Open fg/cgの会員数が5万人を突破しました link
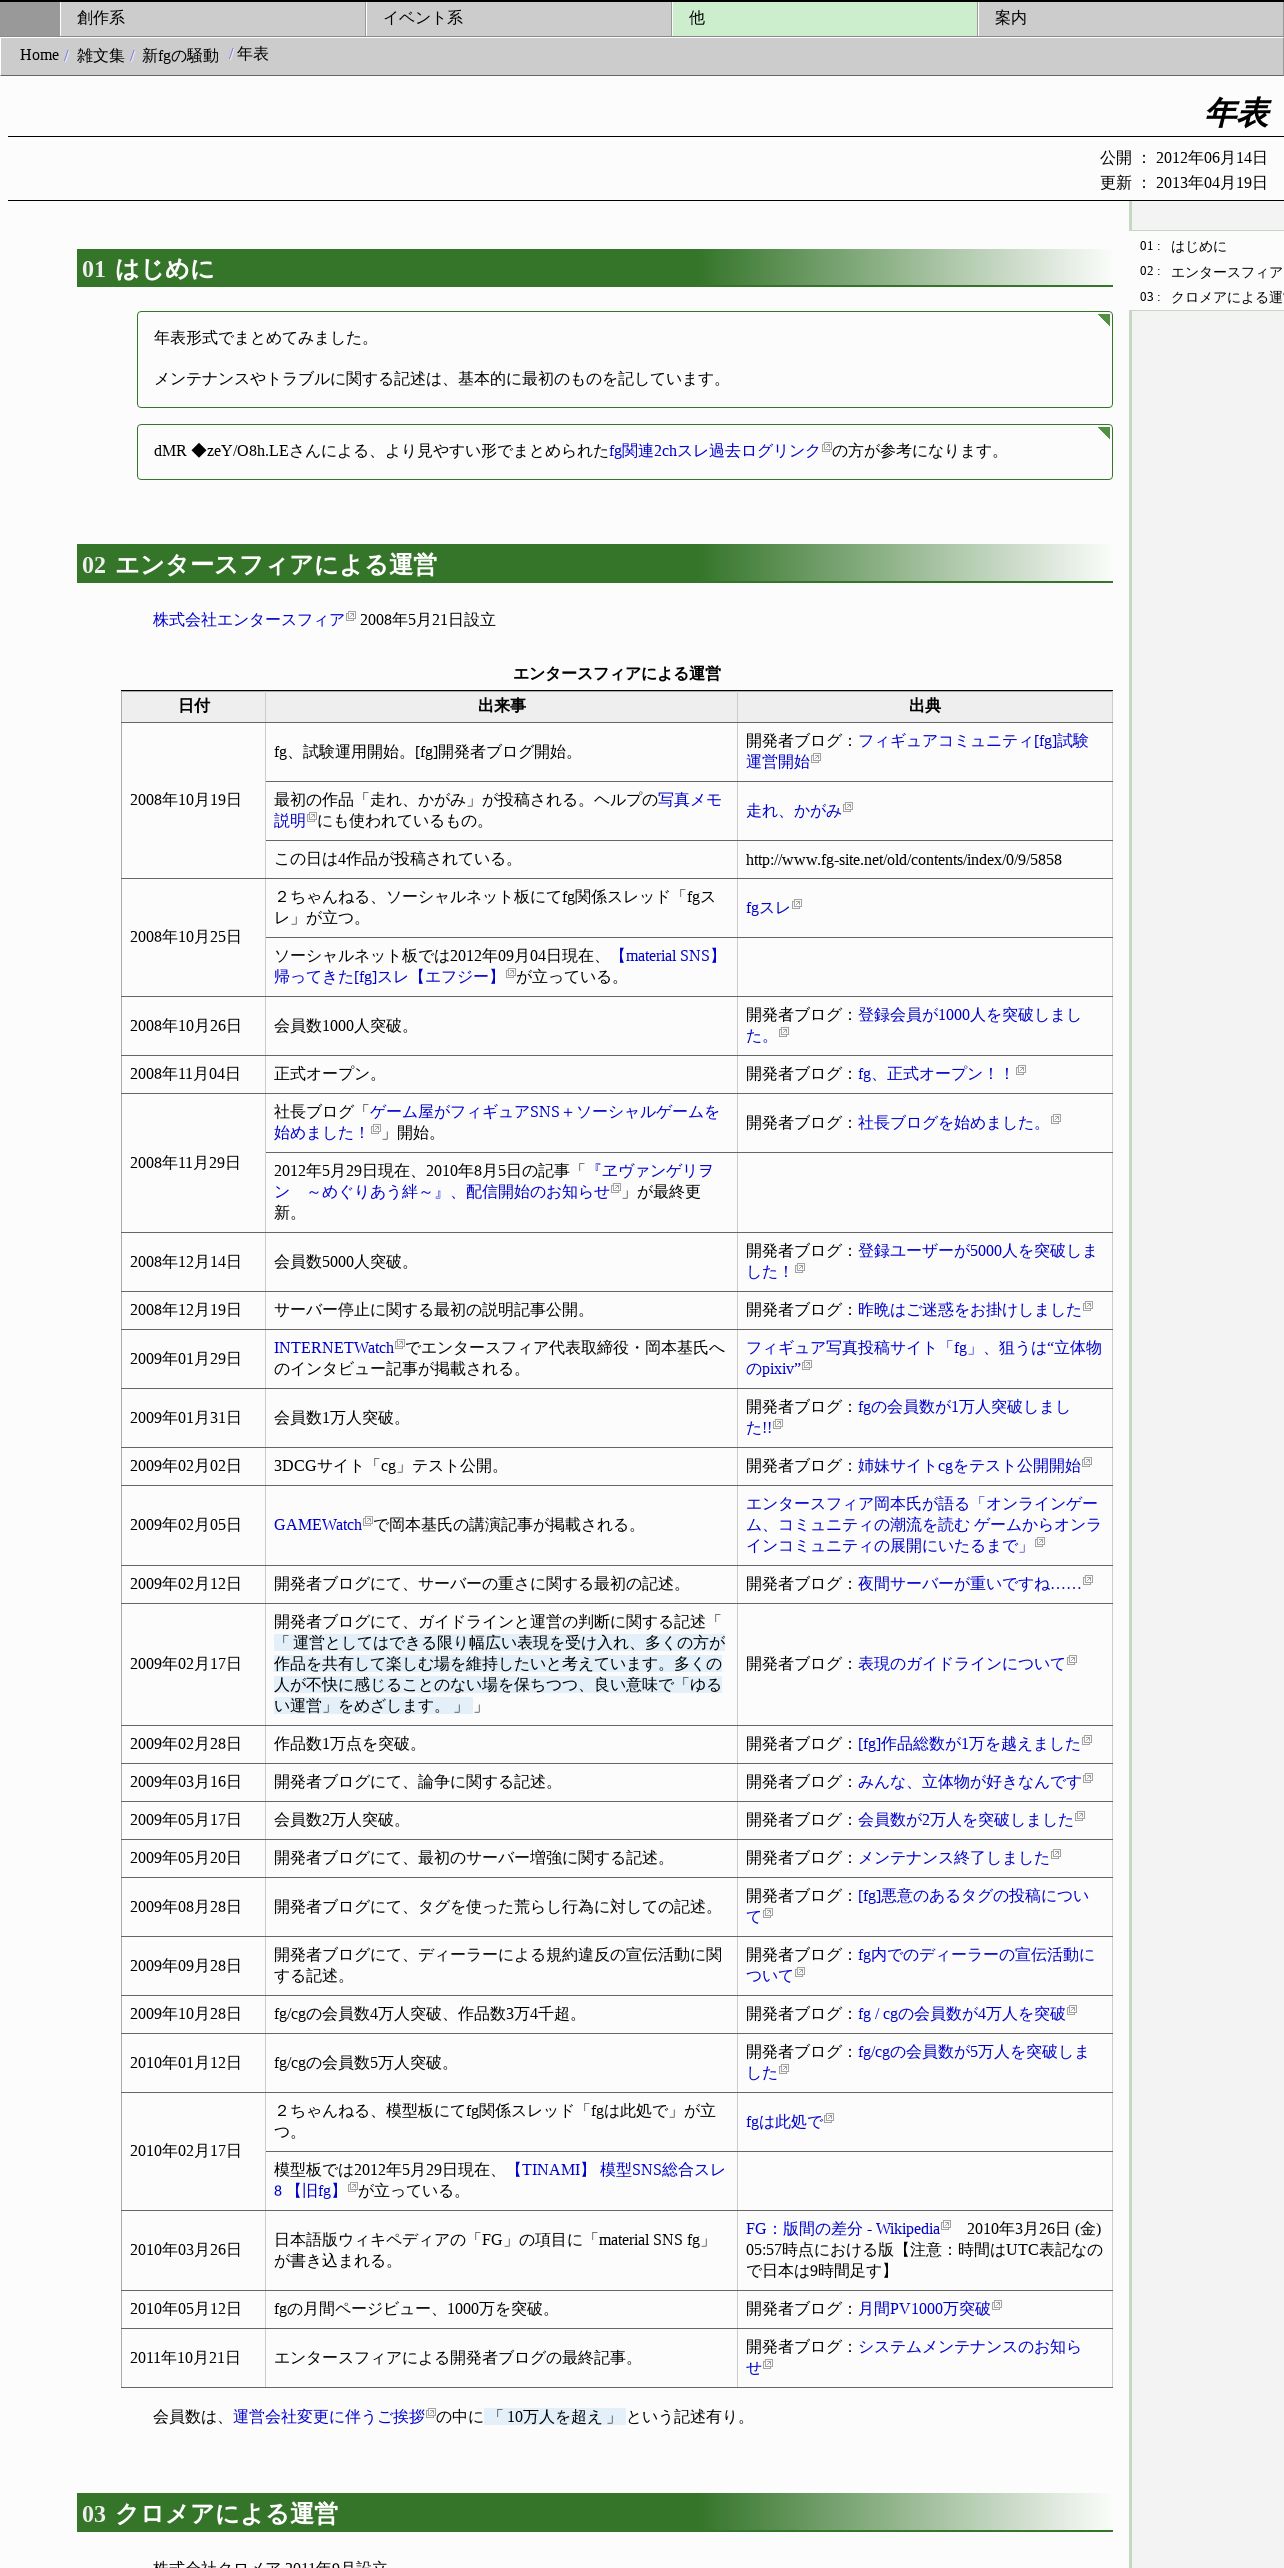This screenshot has width=1284, height=2568. coord(917,2062)
